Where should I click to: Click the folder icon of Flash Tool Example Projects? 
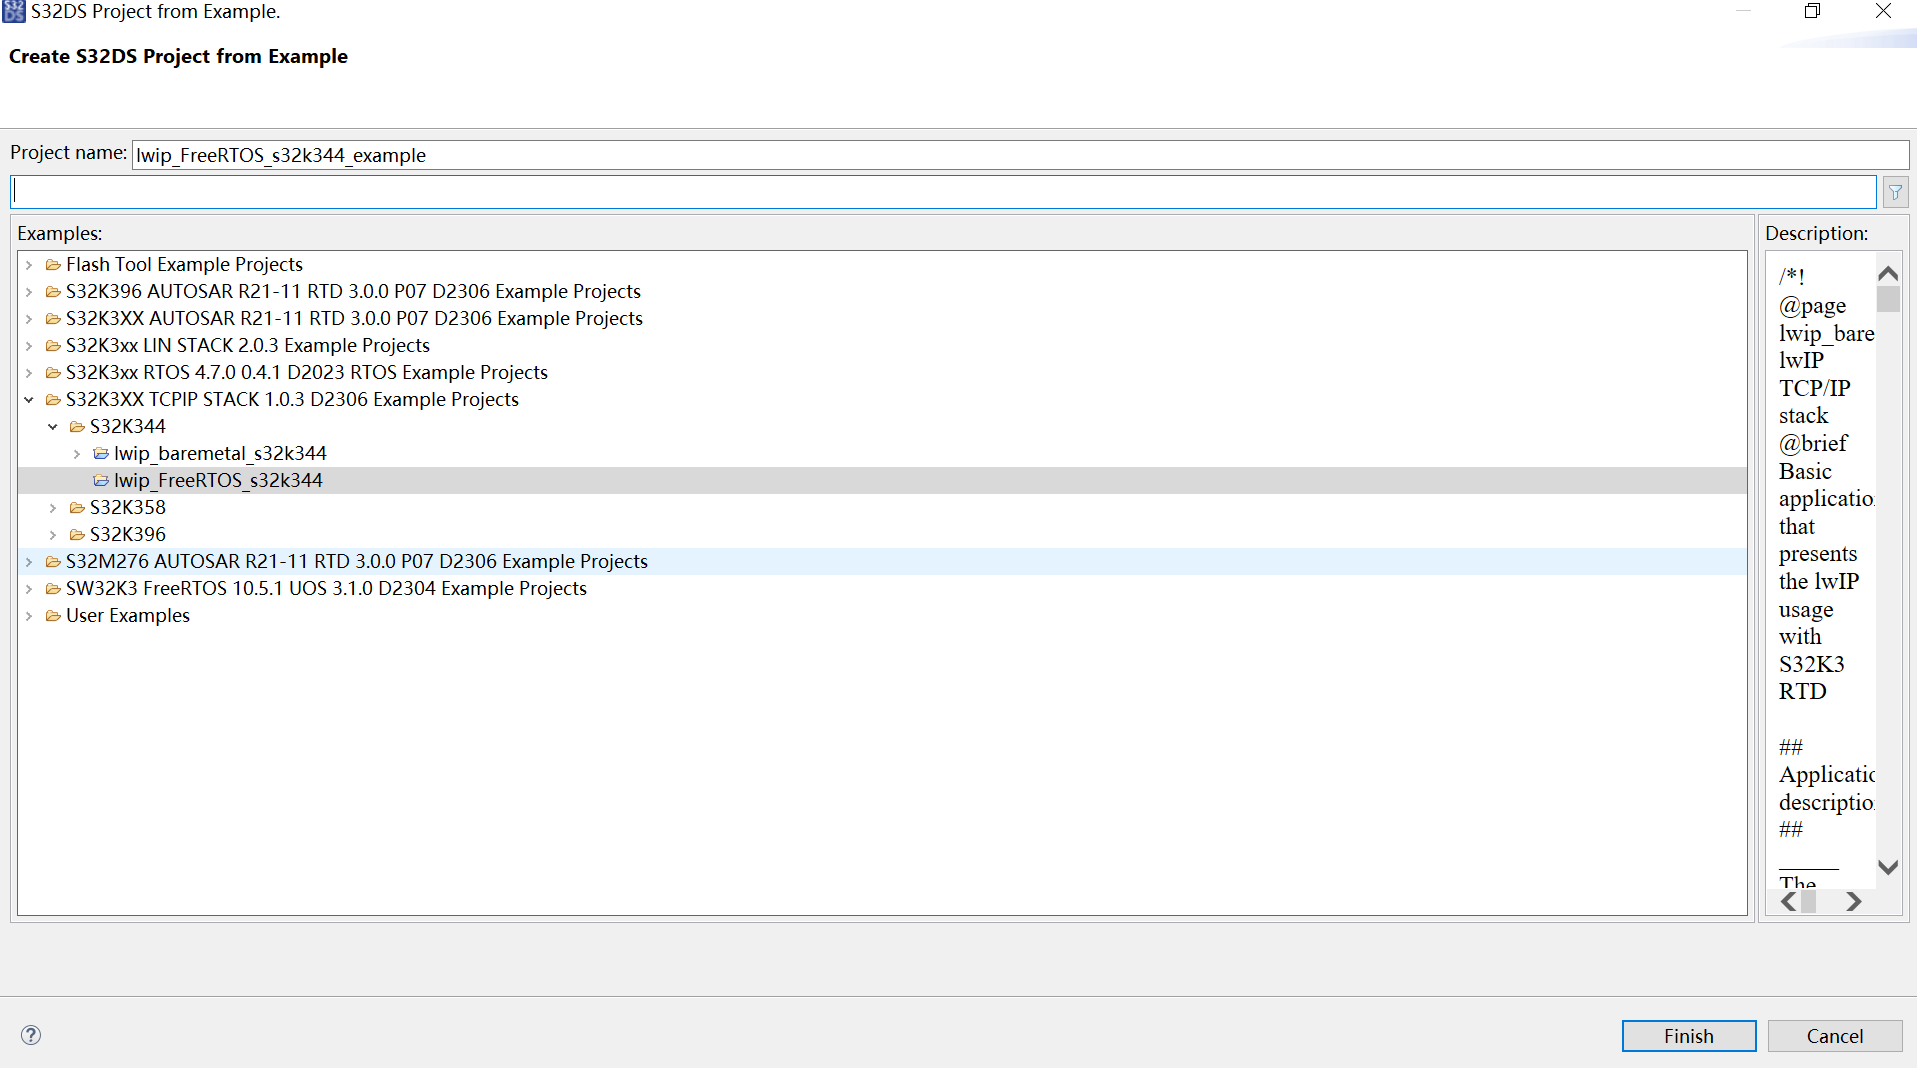click(x=53, y=264)
